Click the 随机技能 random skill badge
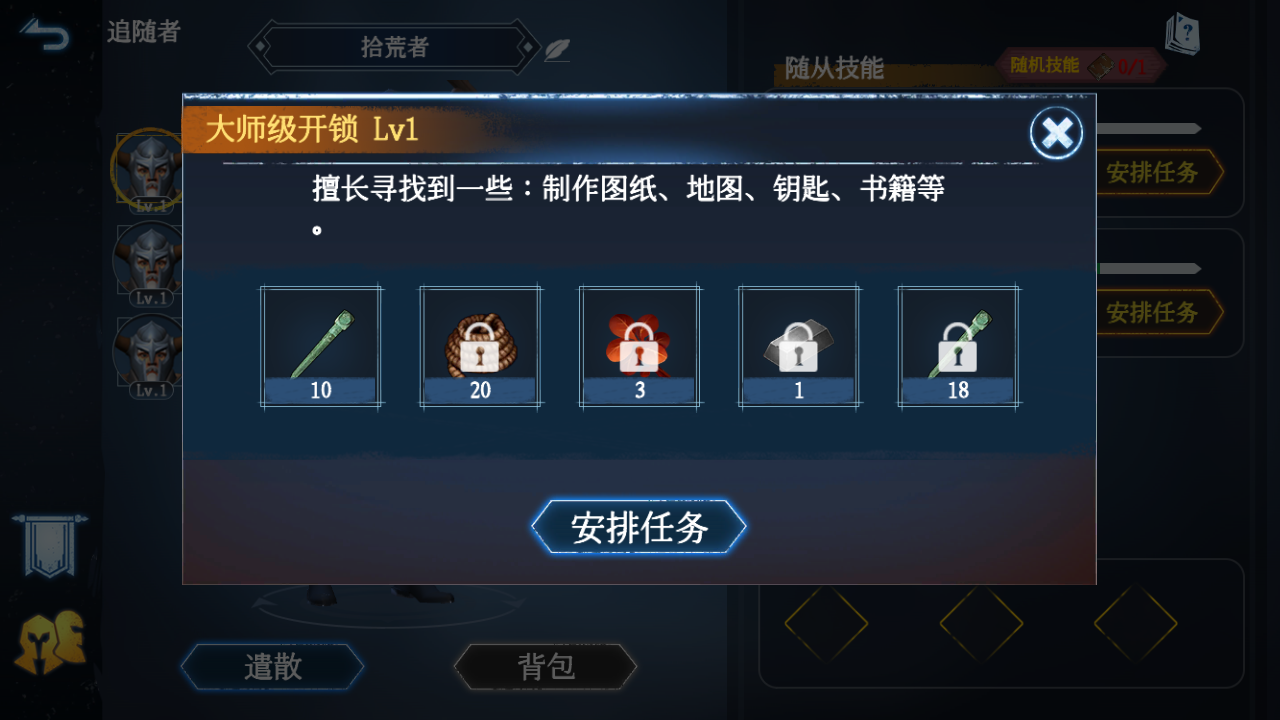This screenshot has height=720, width=1280. (1080, 66)
